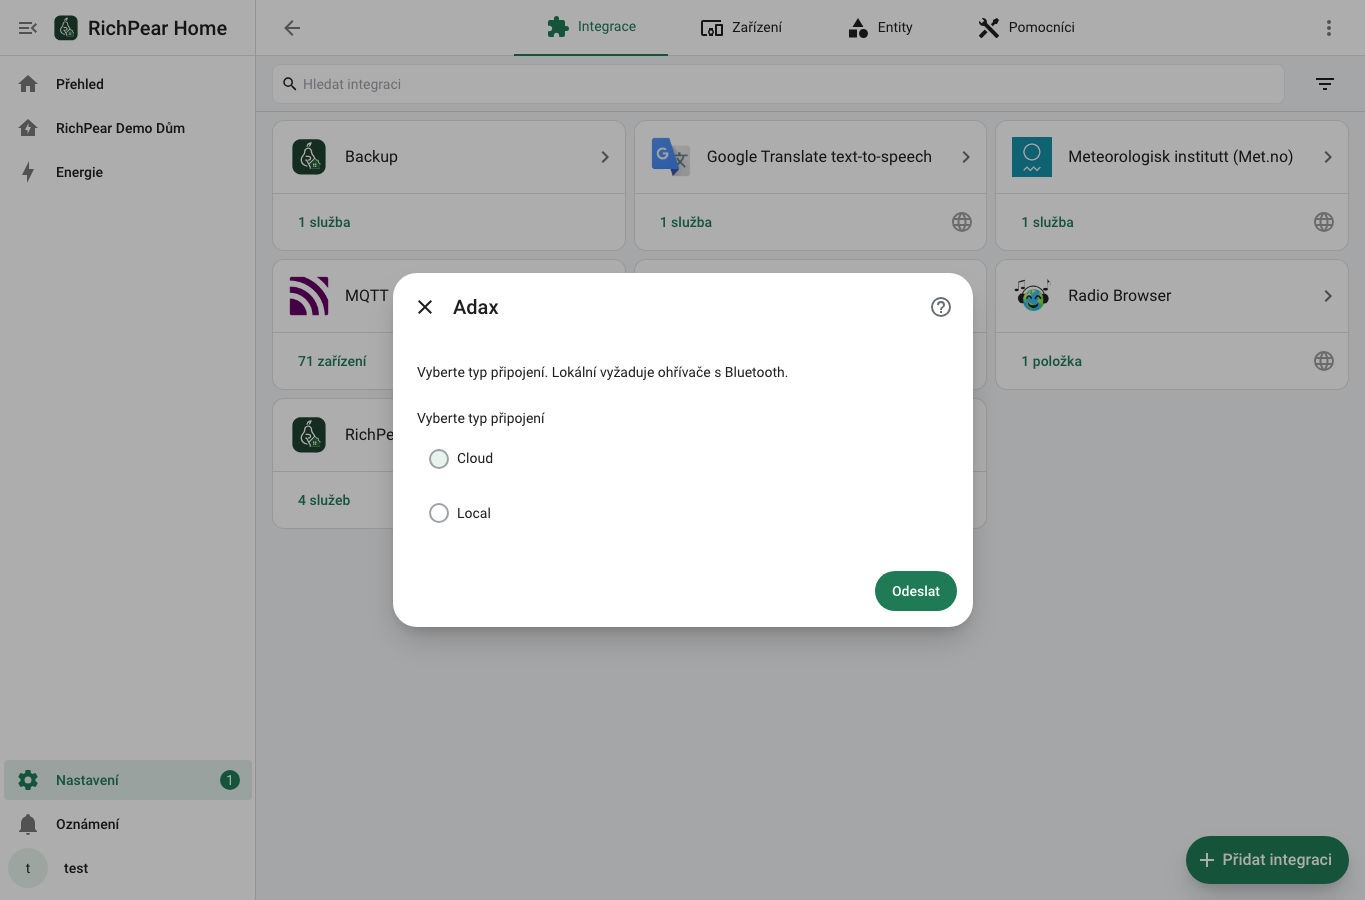Click the Nastavení gear icon
The height and width of the screenshot is (900, 1365).
coord(28,780)
